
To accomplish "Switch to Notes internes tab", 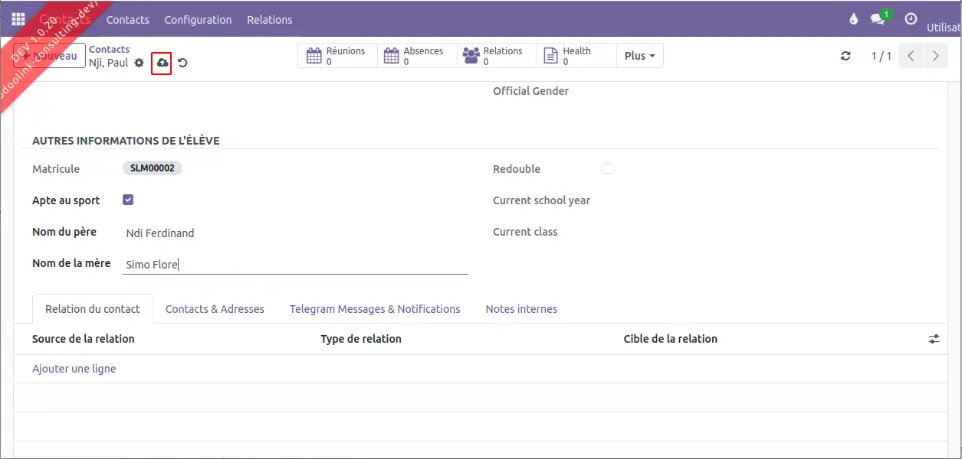I will pyautogui.click(x=521, y=309).
